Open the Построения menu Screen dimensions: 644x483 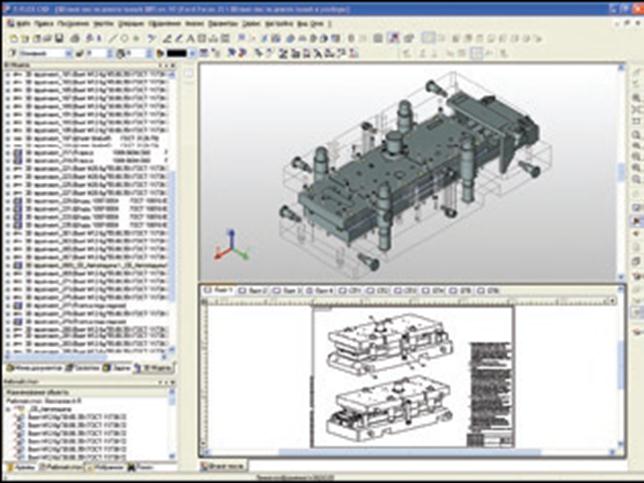pyautogui.click(x=73, y=24)
